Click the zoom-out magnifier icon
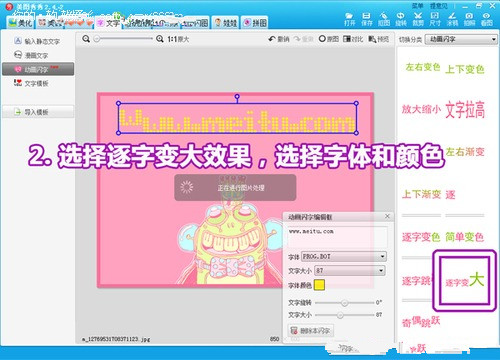 [86, 39]
